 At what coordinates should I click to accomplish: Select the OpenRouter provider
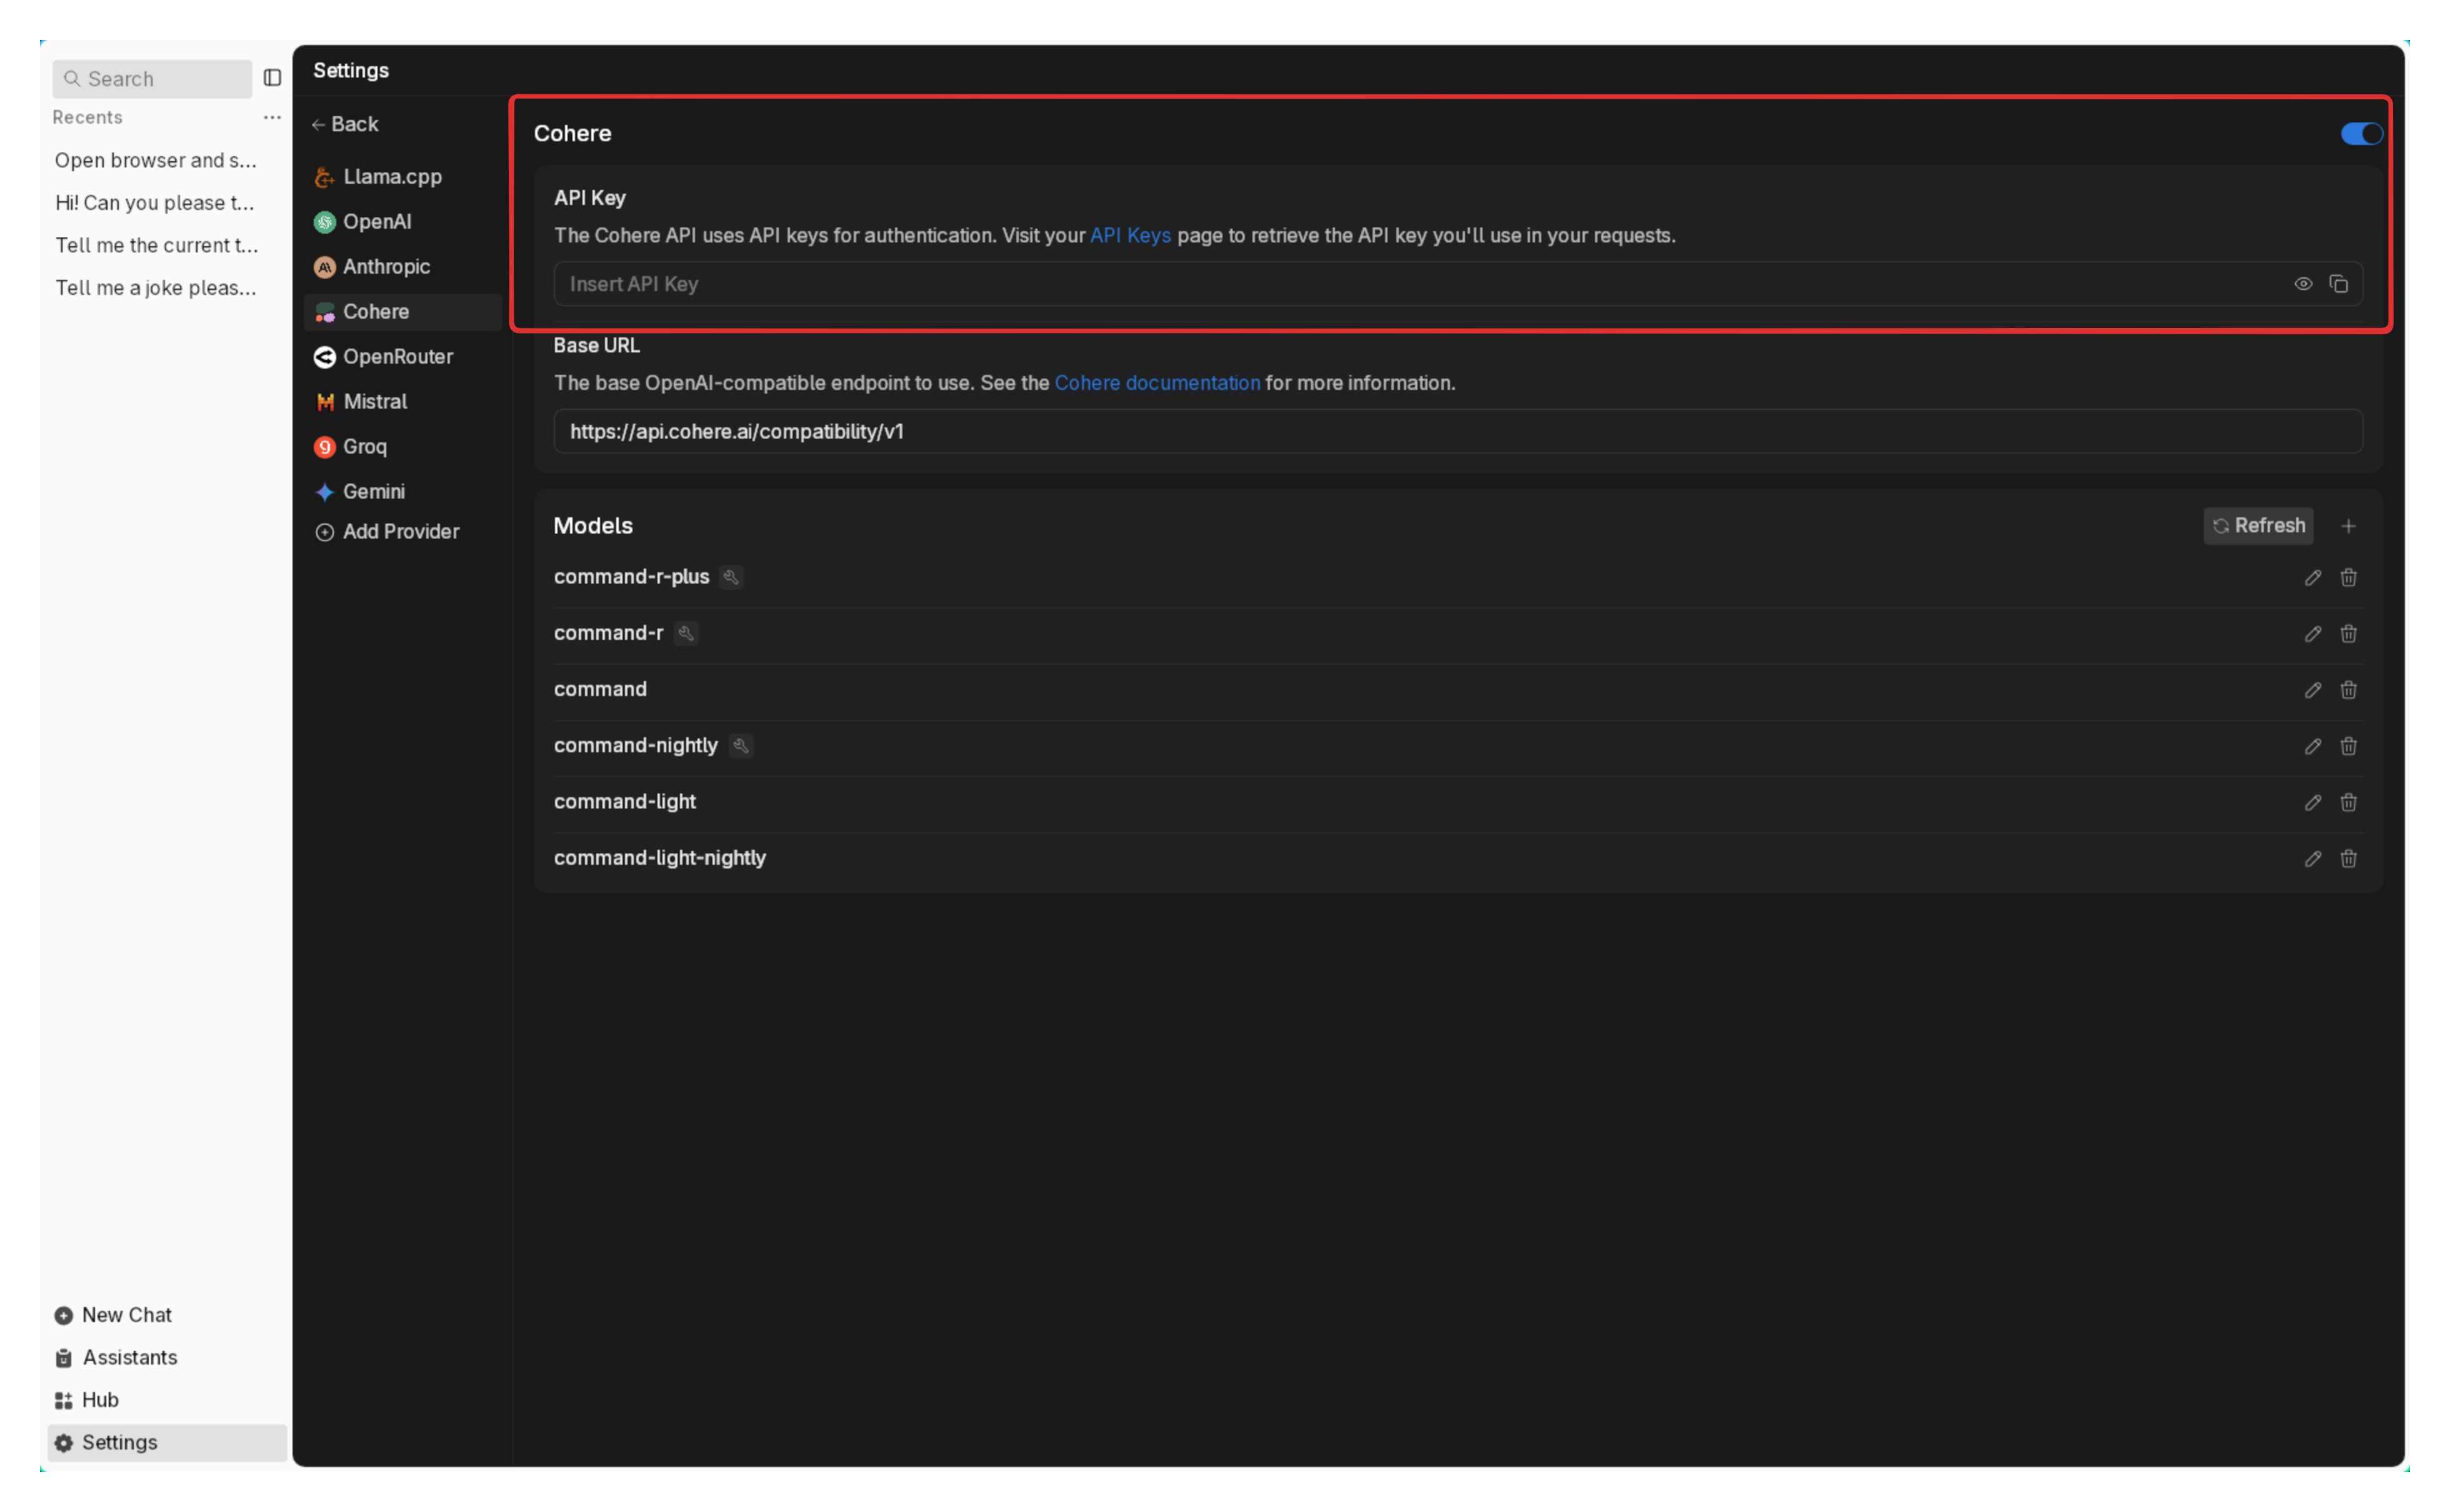(397, 357)
